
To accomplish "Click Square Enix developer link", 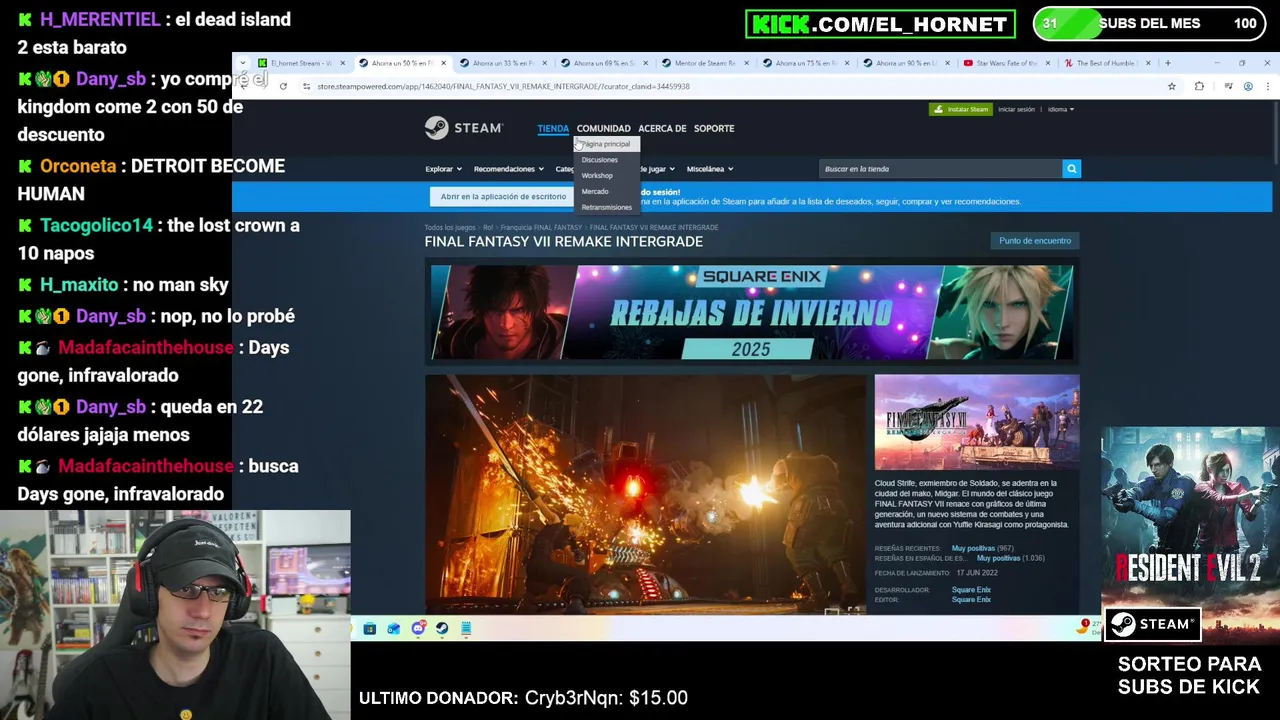I will pyautogui.click(x=971, y=590).
